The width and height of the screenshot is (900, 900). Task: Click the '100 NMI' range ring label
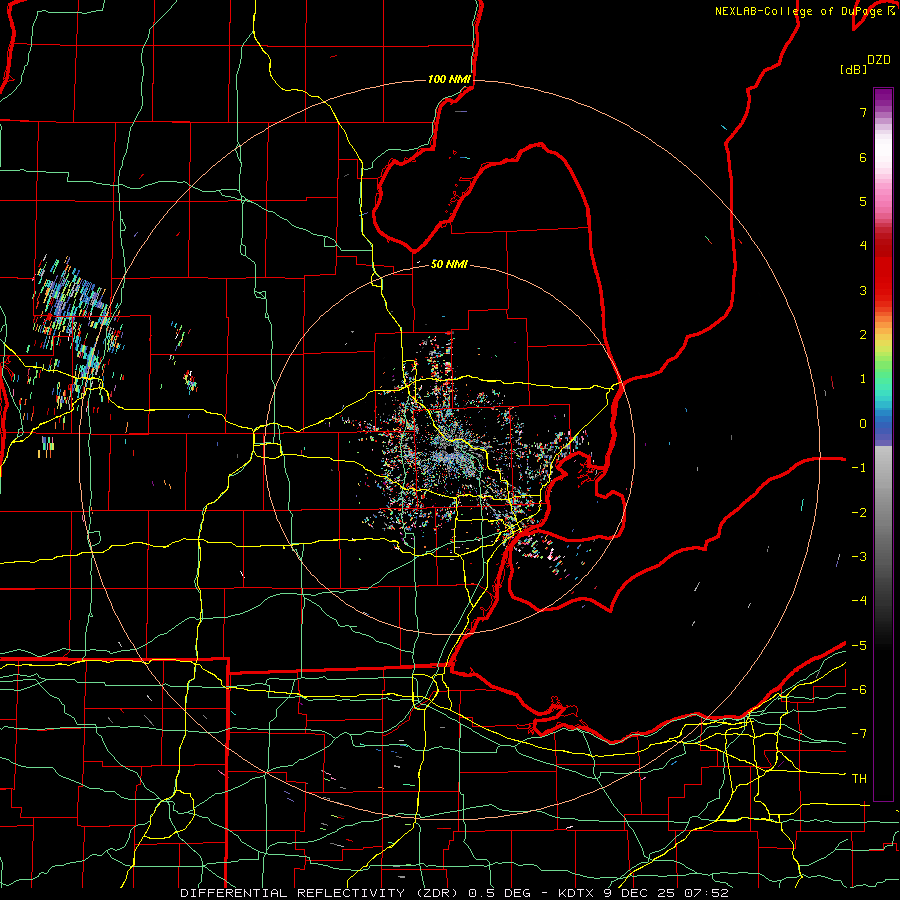tap(449, 79)
